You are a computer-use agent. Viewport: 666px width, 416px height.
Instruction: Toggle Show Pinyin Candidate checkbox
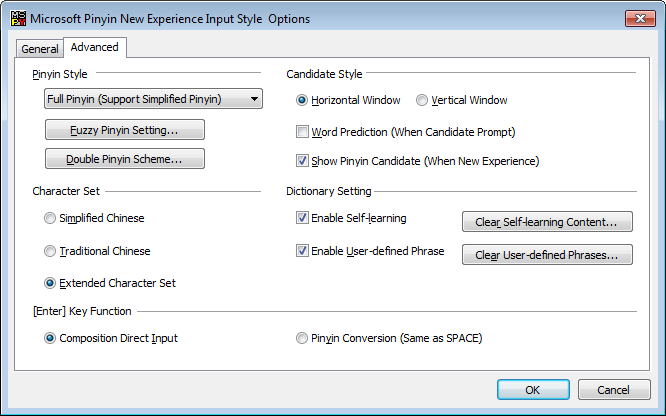click(x=303, y=160)
